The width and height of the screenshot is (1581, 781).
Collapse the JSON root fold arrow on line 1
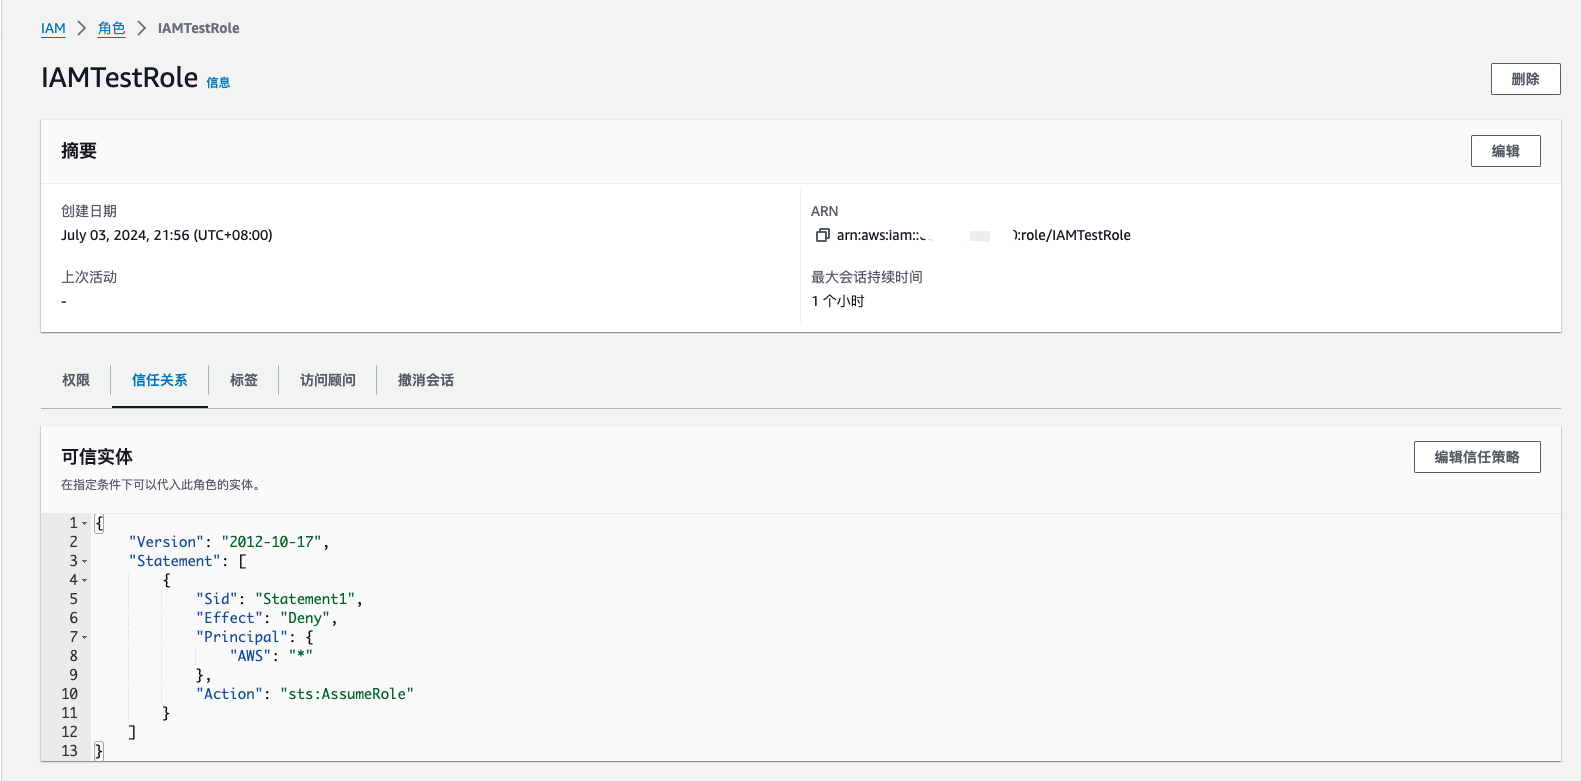pyautogui.click(x=85, y=523)
